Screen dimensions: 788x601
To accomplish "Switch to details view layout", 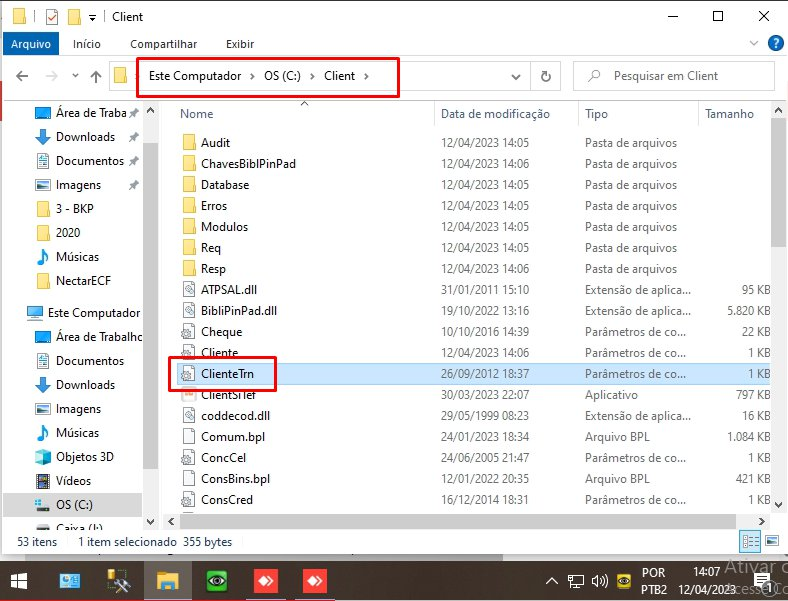I will click(x=750, y=541).
